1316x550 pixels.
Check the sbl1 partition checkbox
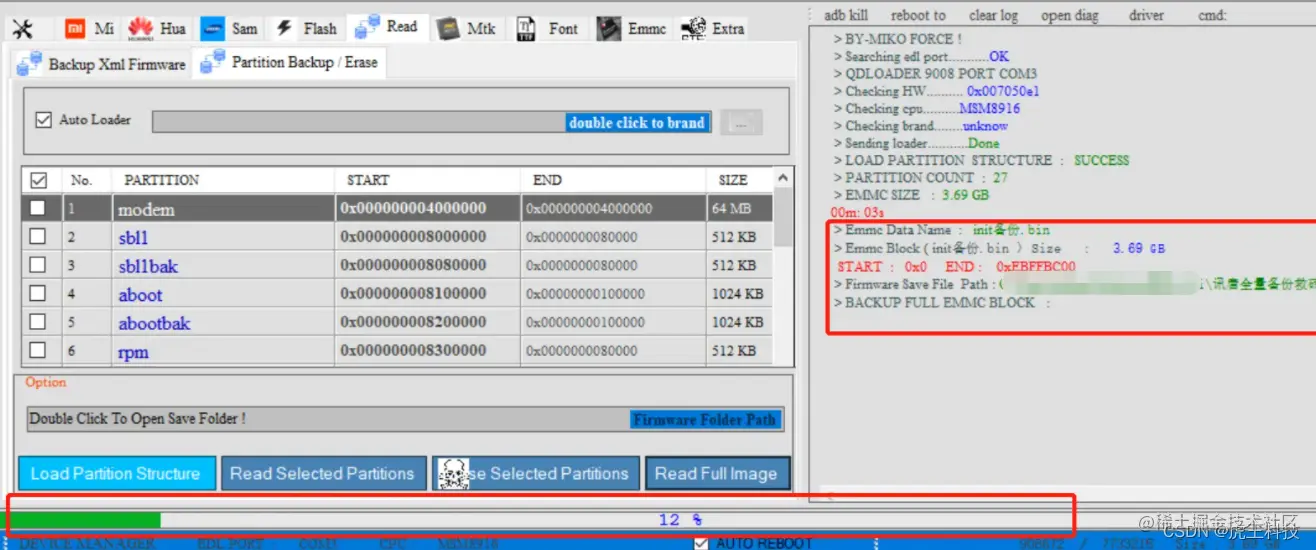tap(37, 237)
